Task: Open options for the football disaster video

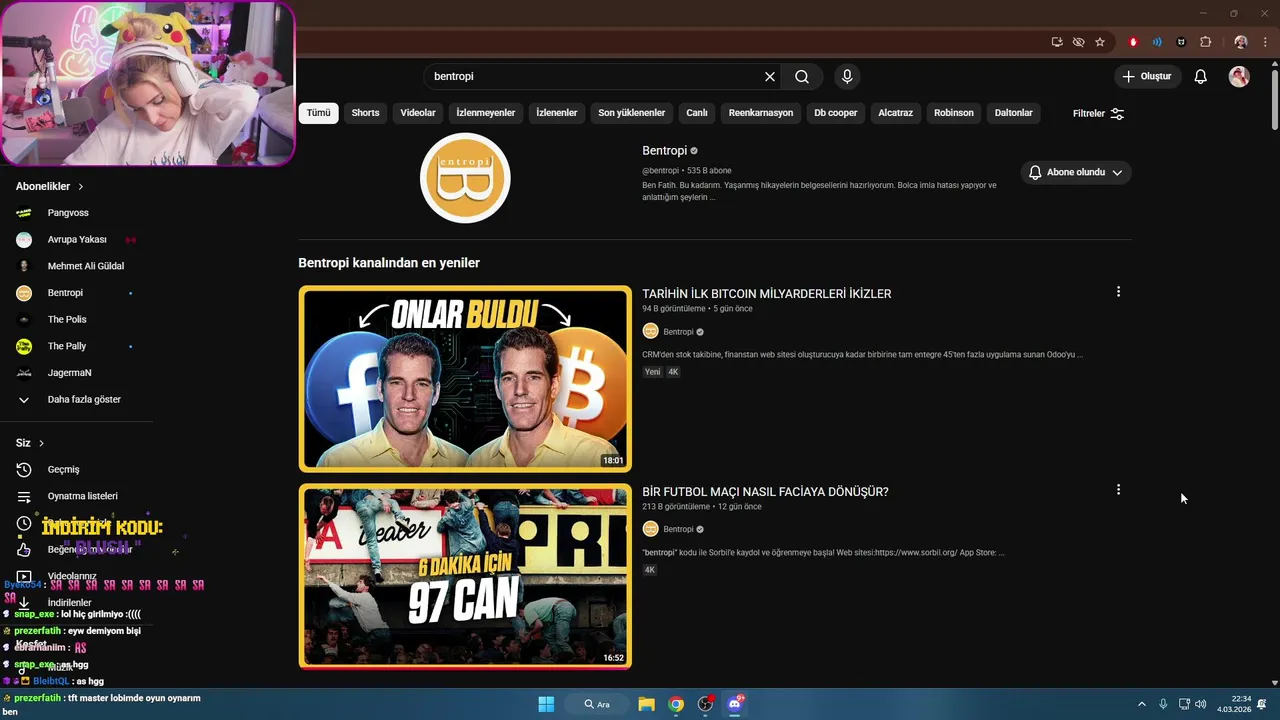Action: pos(1118,490)
